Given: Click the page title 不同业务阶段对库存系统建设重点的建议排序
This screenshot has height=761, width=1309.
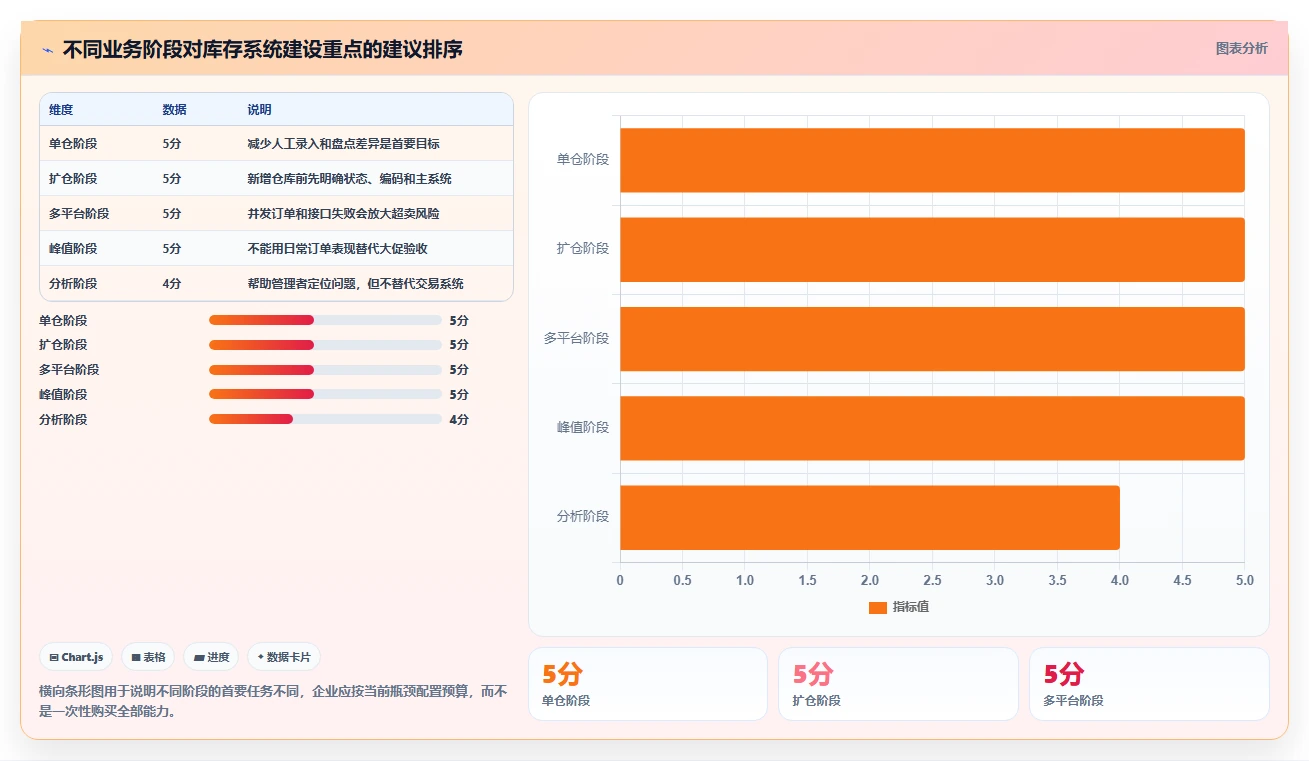Looking at the screenshot, I should coord(262,49).
